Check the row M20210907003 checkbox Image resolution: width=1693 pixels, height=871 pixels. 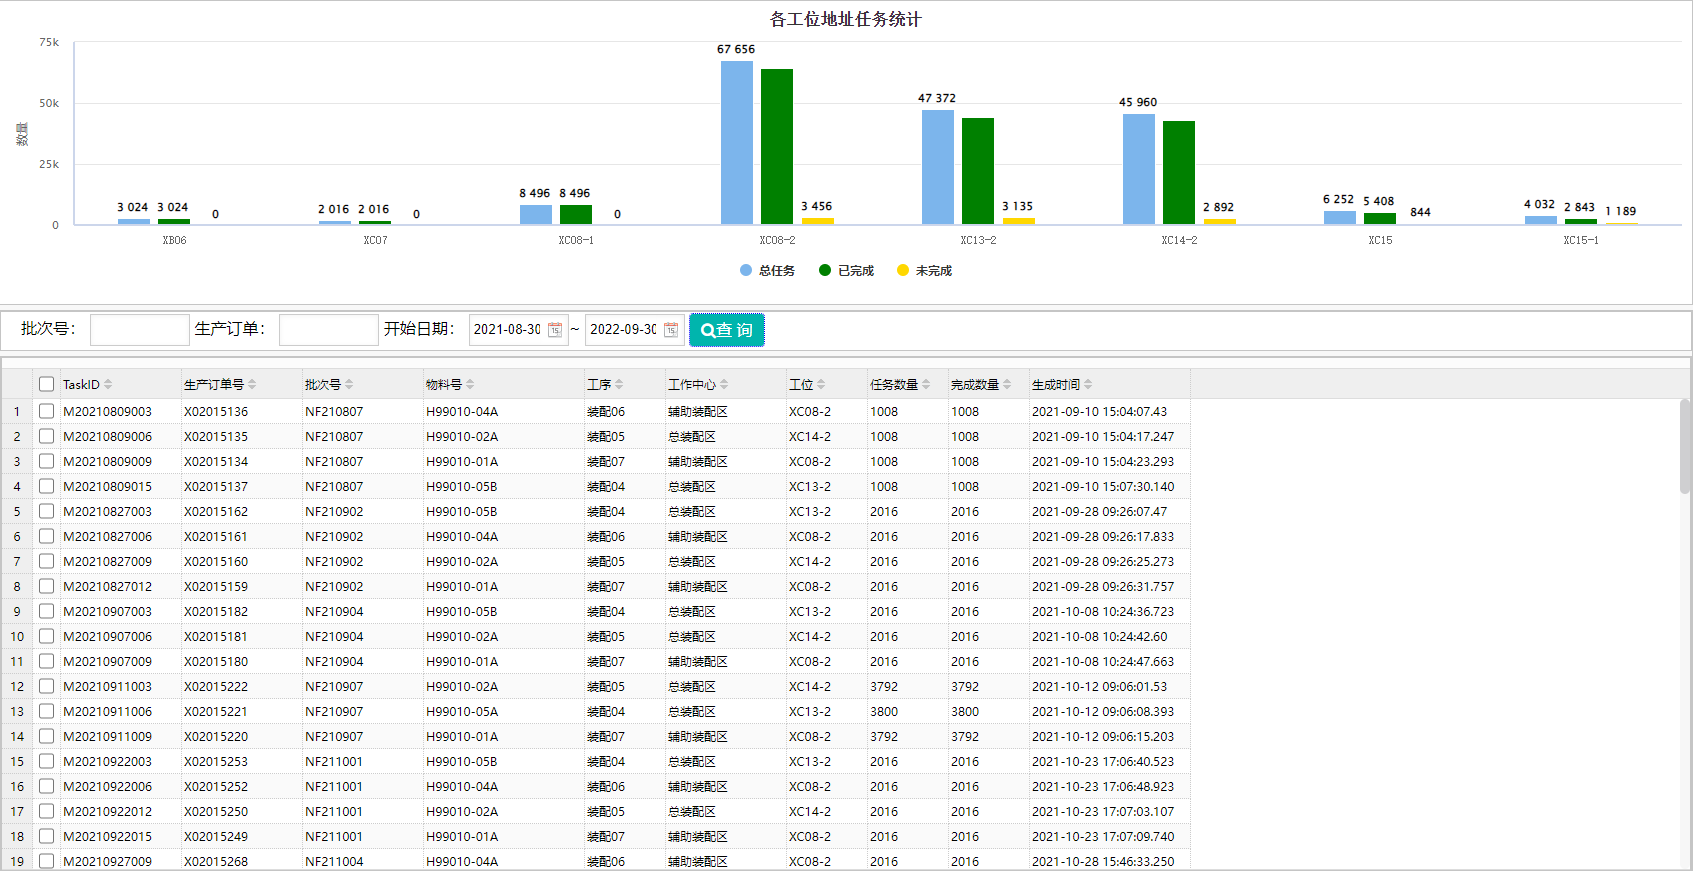46,611
